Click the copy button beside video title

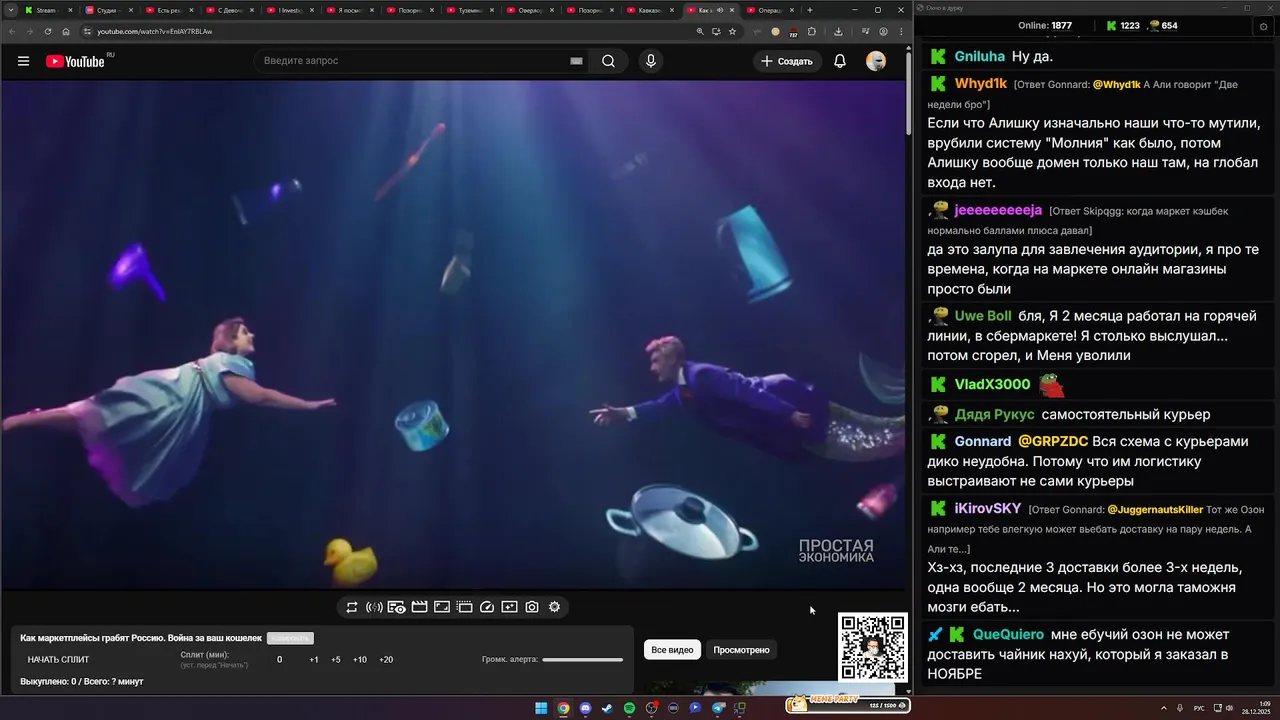290,638
